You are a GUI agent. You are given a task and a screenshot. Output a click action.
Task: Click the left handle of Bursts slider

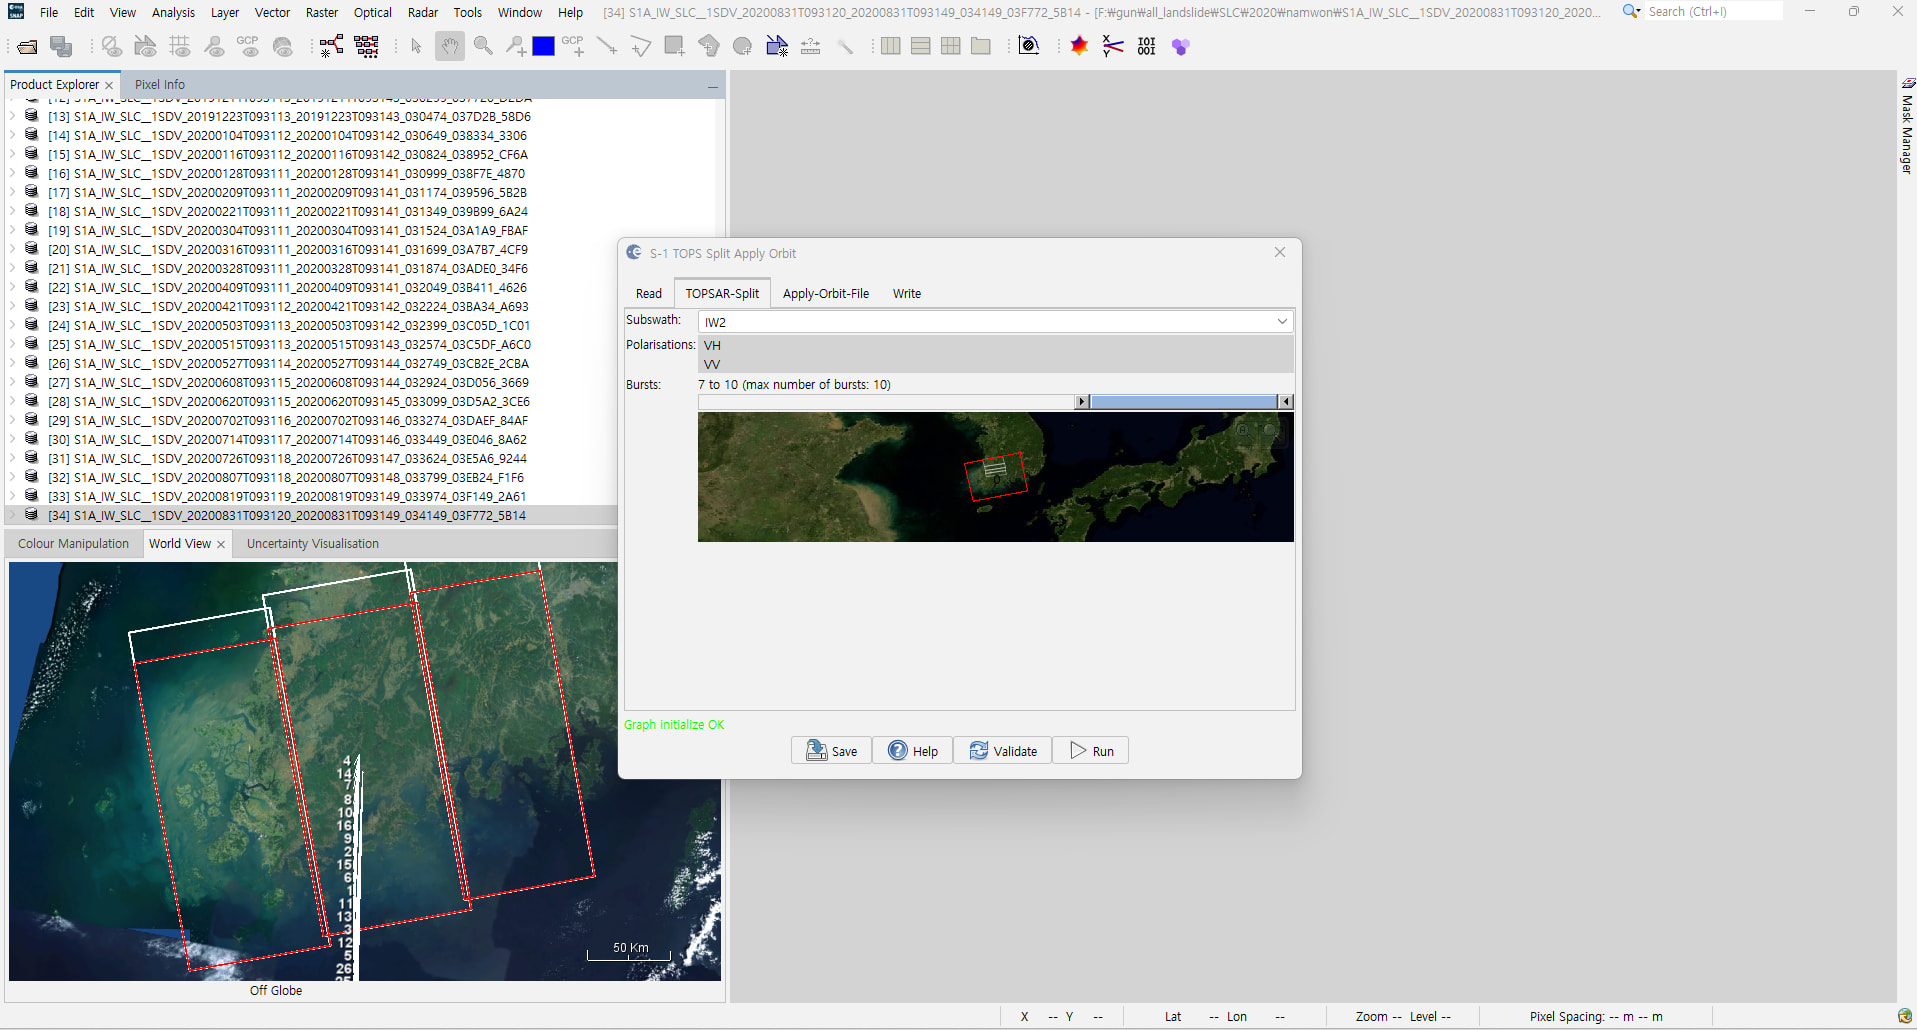coord(1081,402)
